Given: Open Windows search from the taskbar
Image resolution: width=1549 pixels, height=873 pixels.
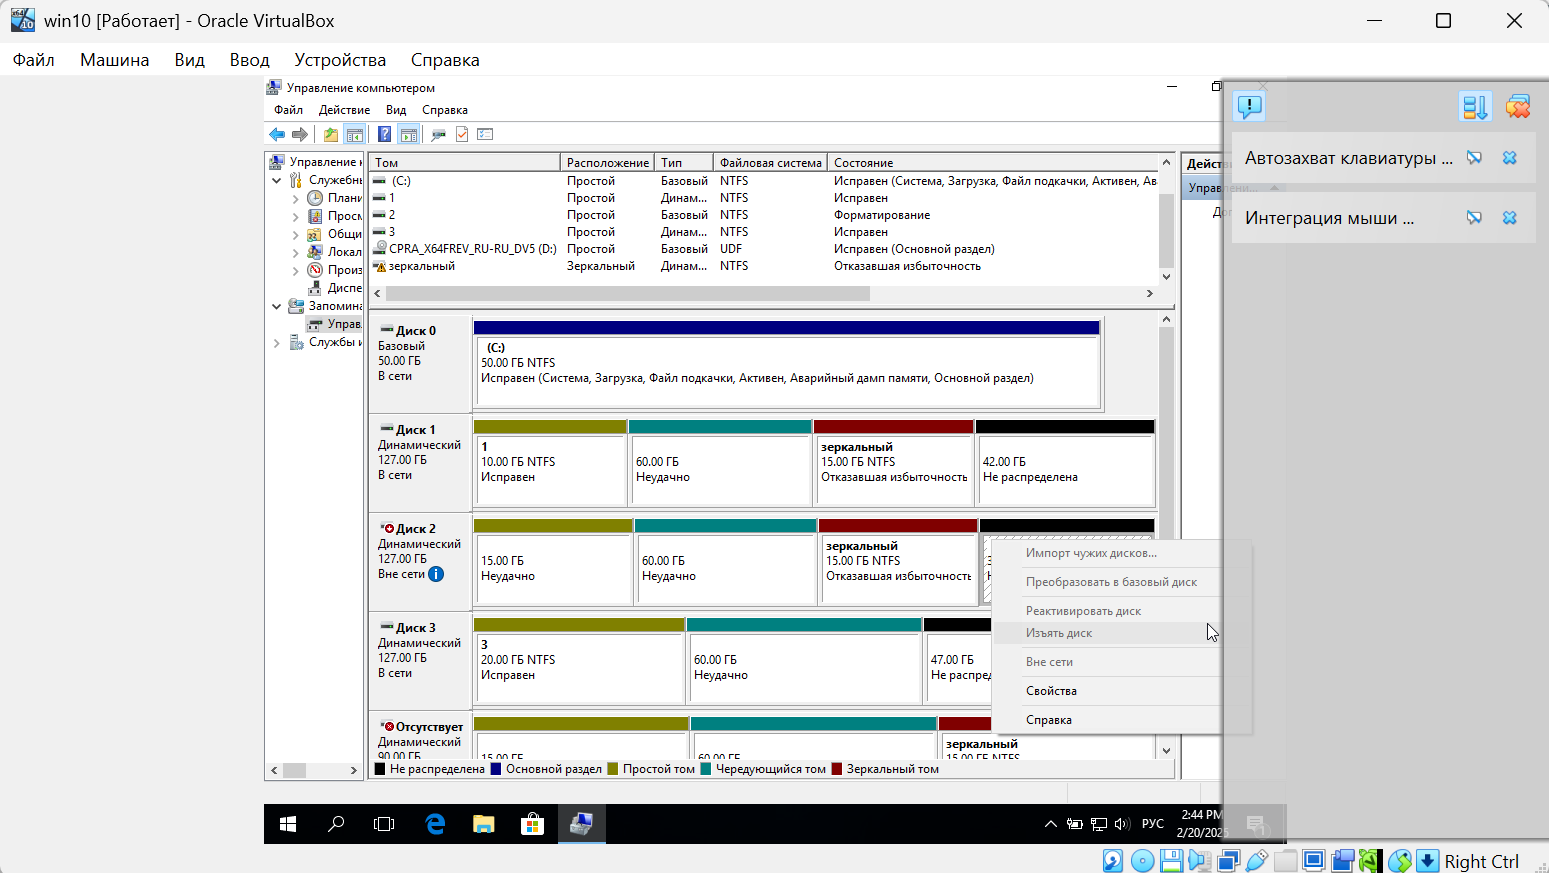Looking at the screenshot, I should pyautogui.click(x=336, y=824).
